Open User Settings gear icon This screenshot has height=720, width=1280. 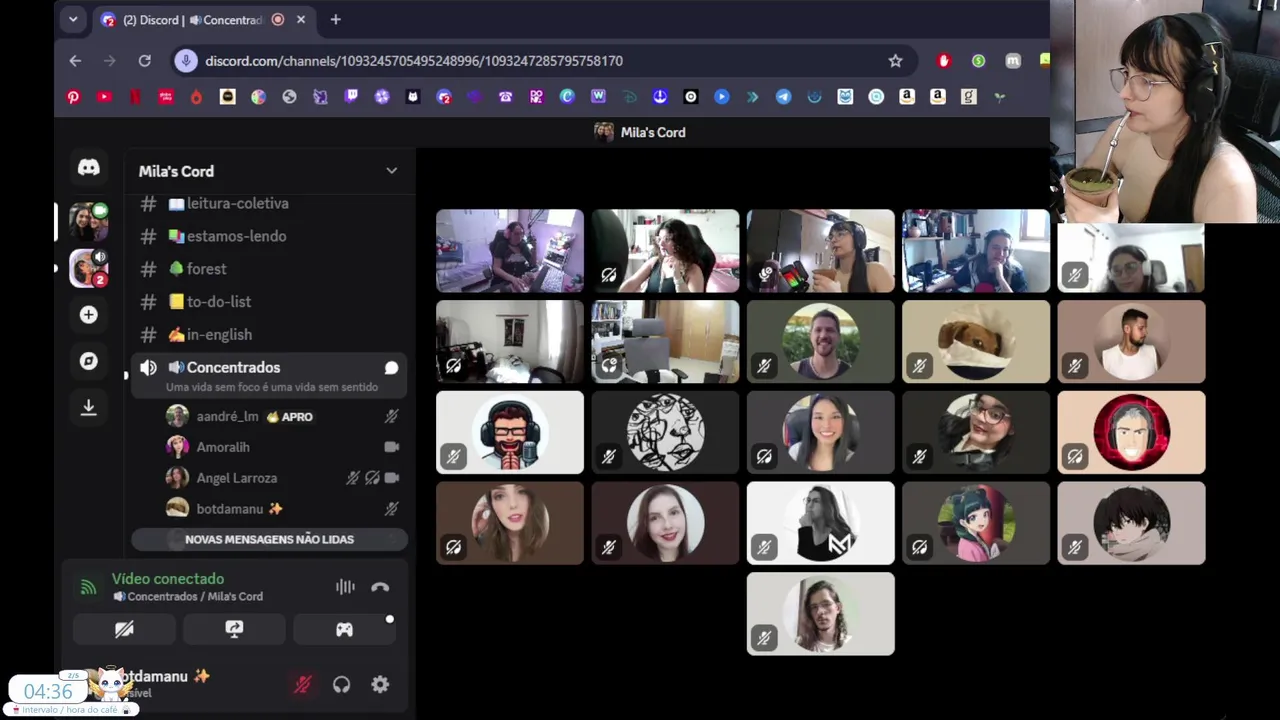[x=380, y=685]
